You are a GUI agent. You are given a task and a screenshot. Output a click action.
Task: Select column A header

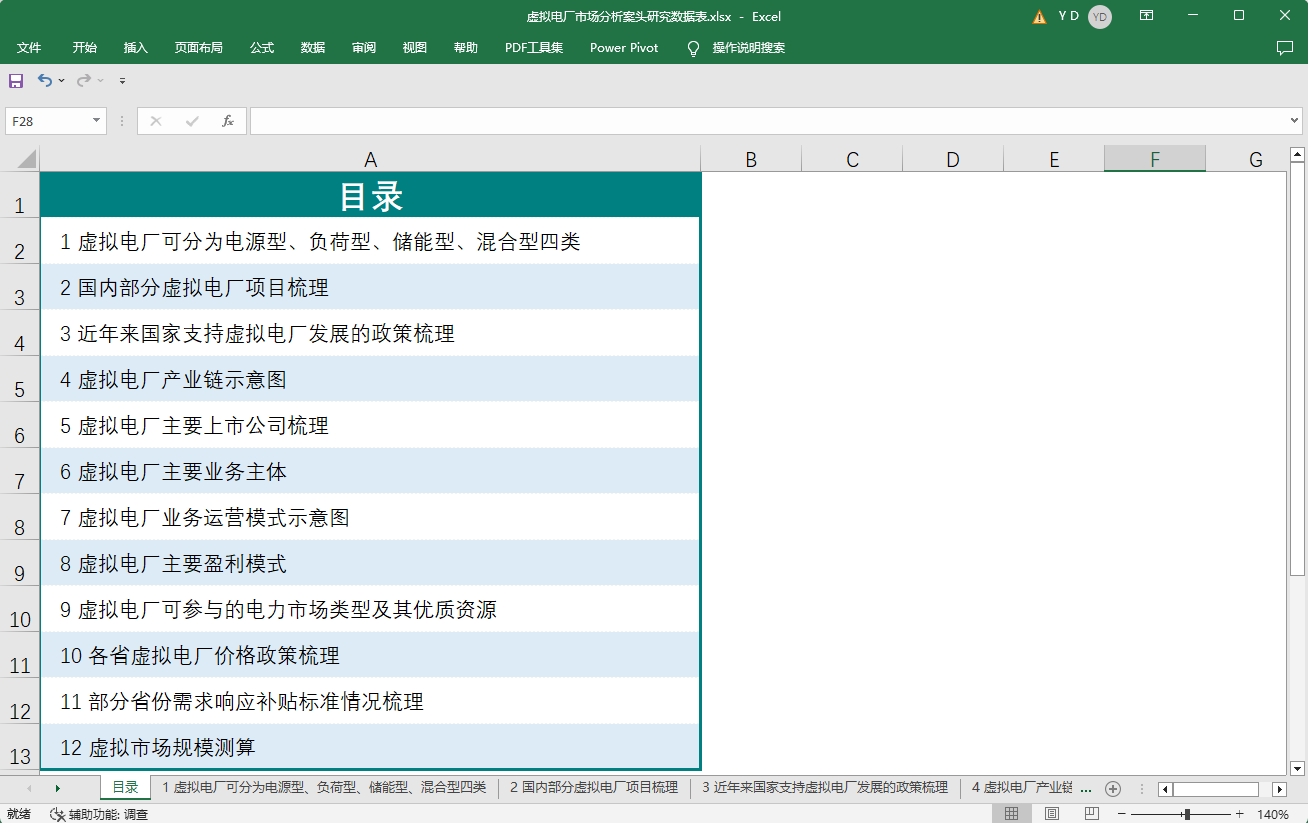point(370,159)
